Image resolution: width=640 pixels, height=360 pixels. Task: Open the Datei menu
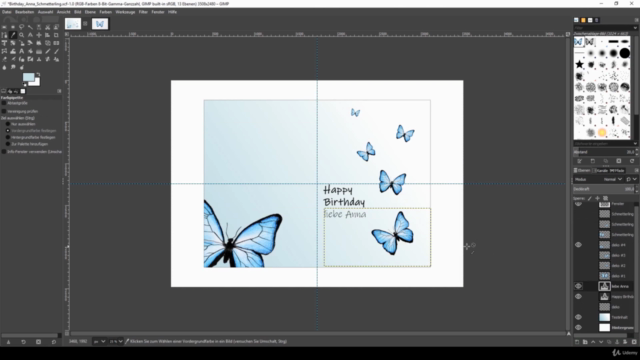[x=7, y=12]
